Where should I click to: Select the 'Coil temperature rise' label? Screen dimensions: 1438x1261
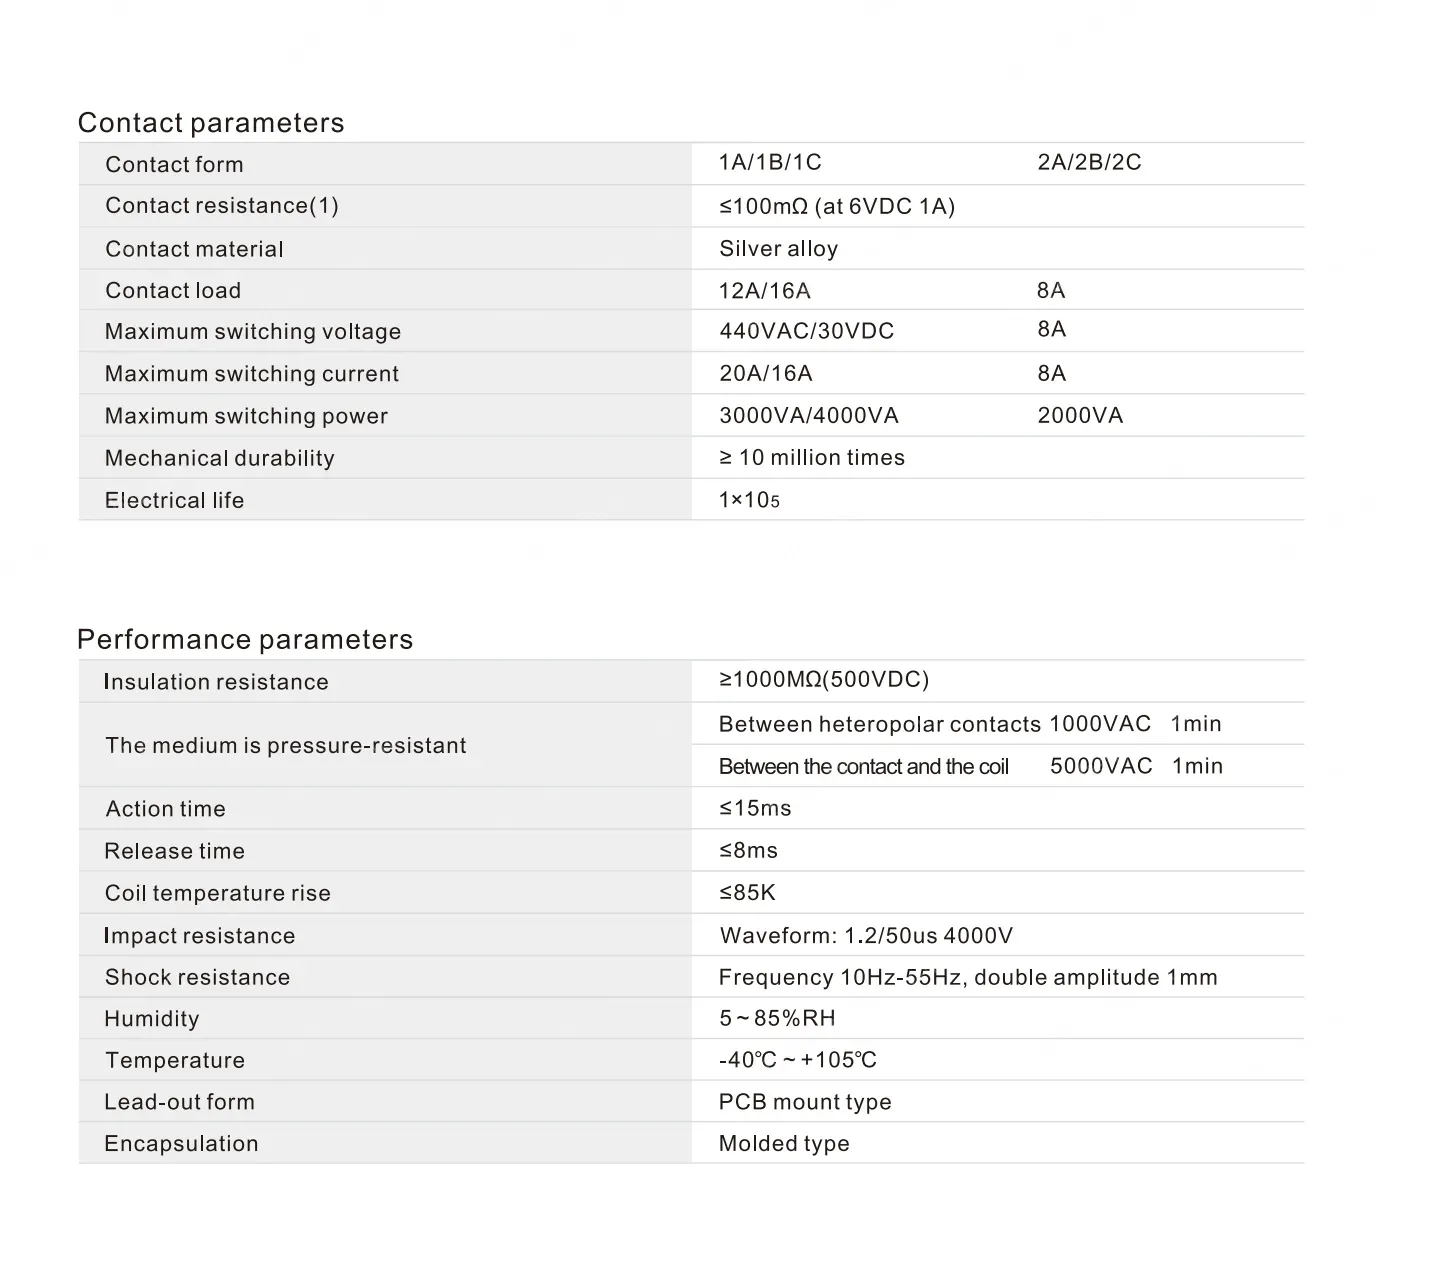[218, 894]
